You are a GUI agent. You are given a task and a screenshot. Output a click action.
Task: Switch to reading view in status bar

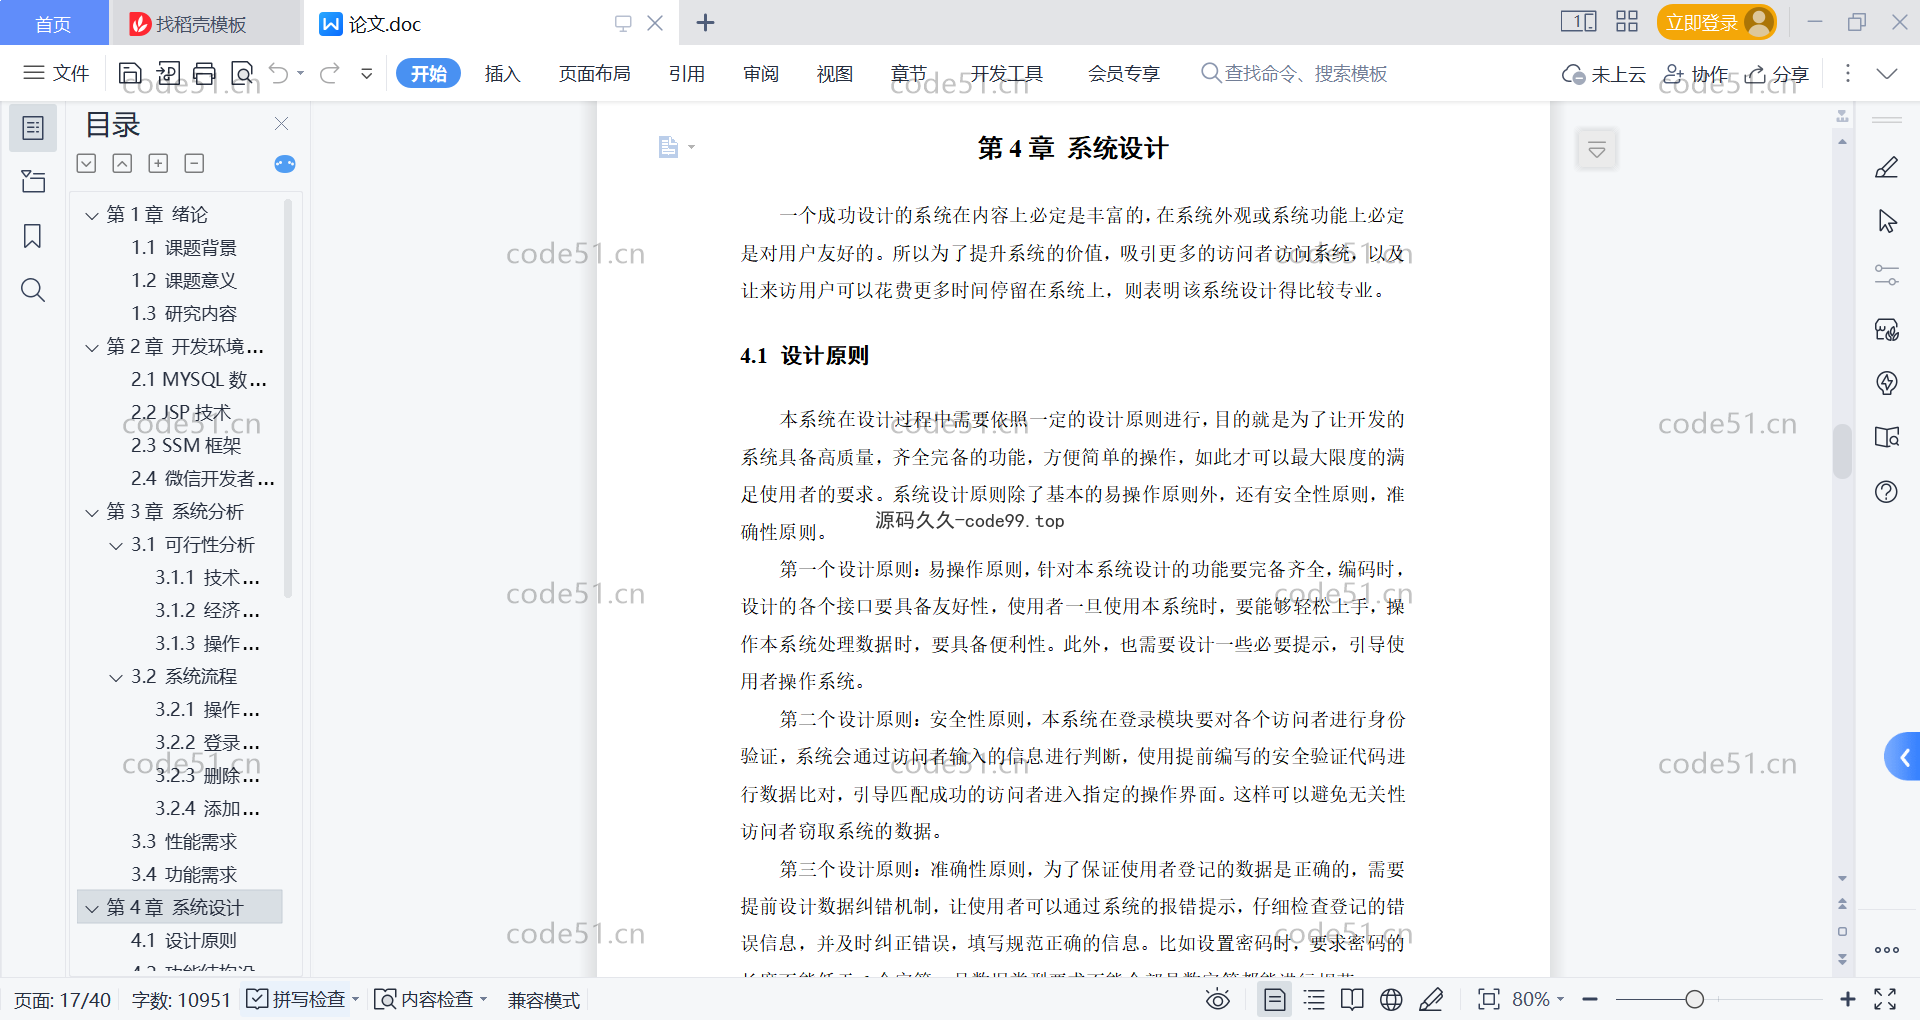tap(1352, 999)
